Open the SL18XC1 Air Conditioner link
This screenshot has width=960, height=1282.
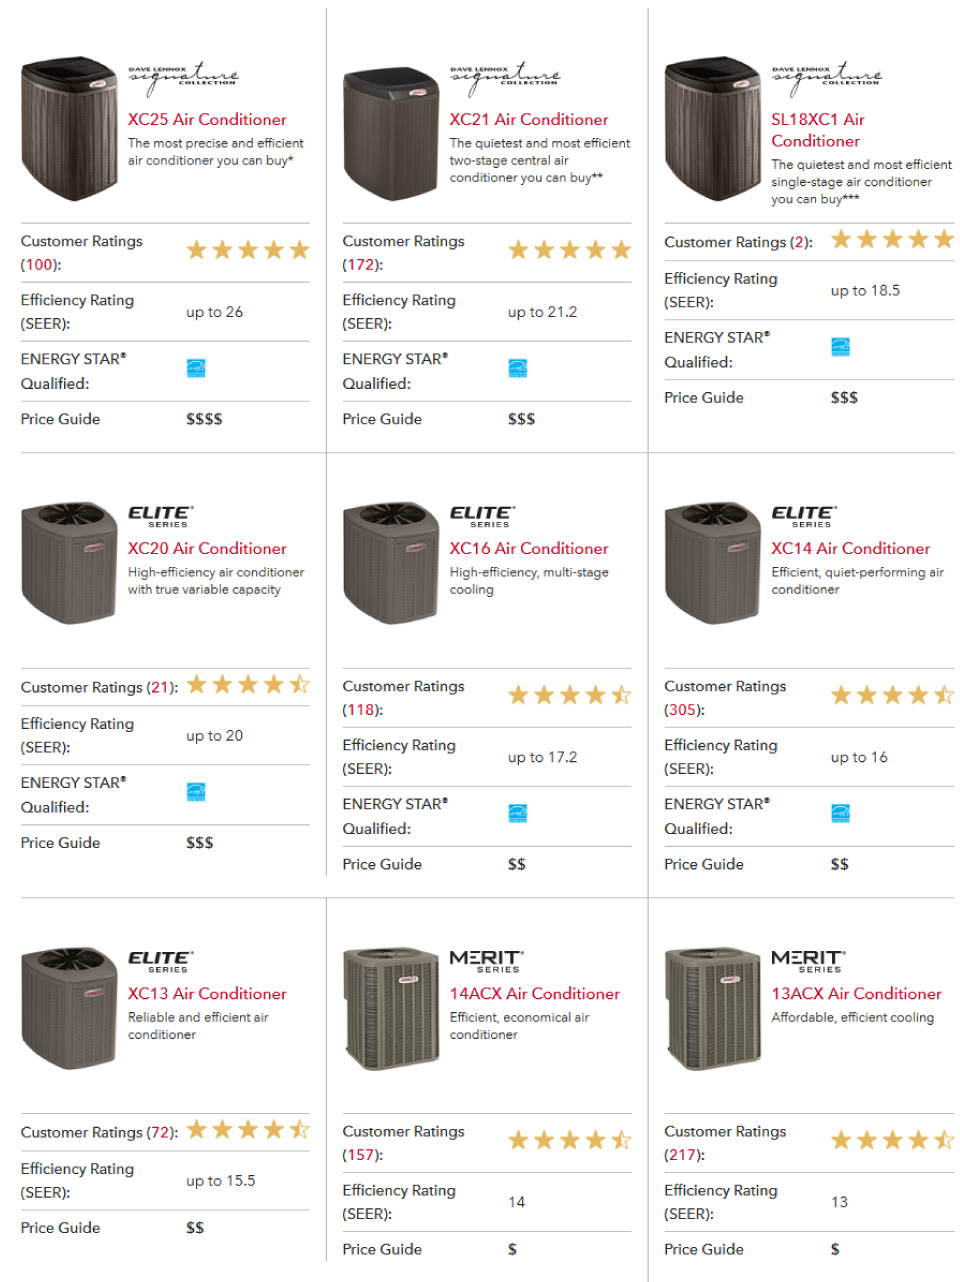tap(818, 130)
